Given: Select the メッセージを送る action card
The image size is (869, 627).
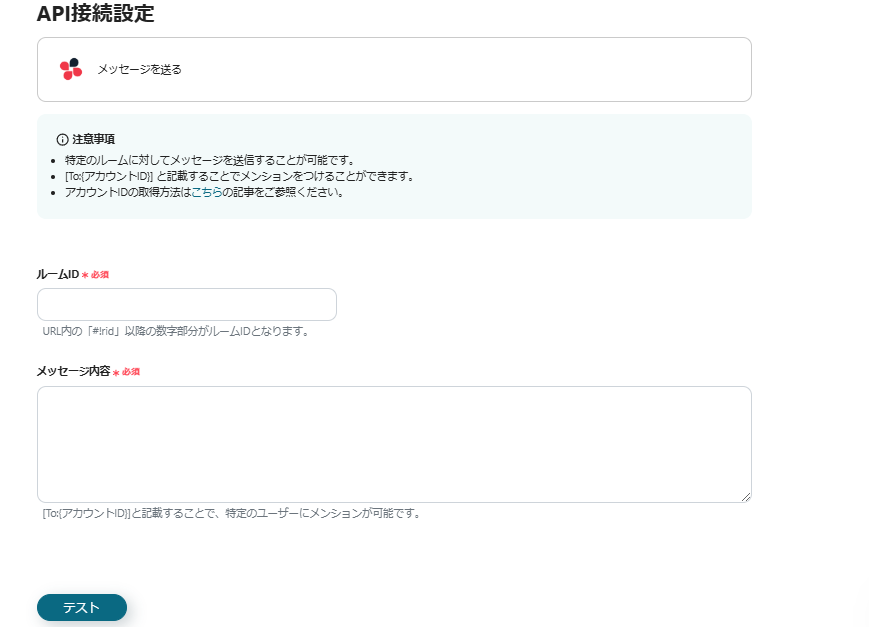Looking at the screenshot, I should 394,69.
